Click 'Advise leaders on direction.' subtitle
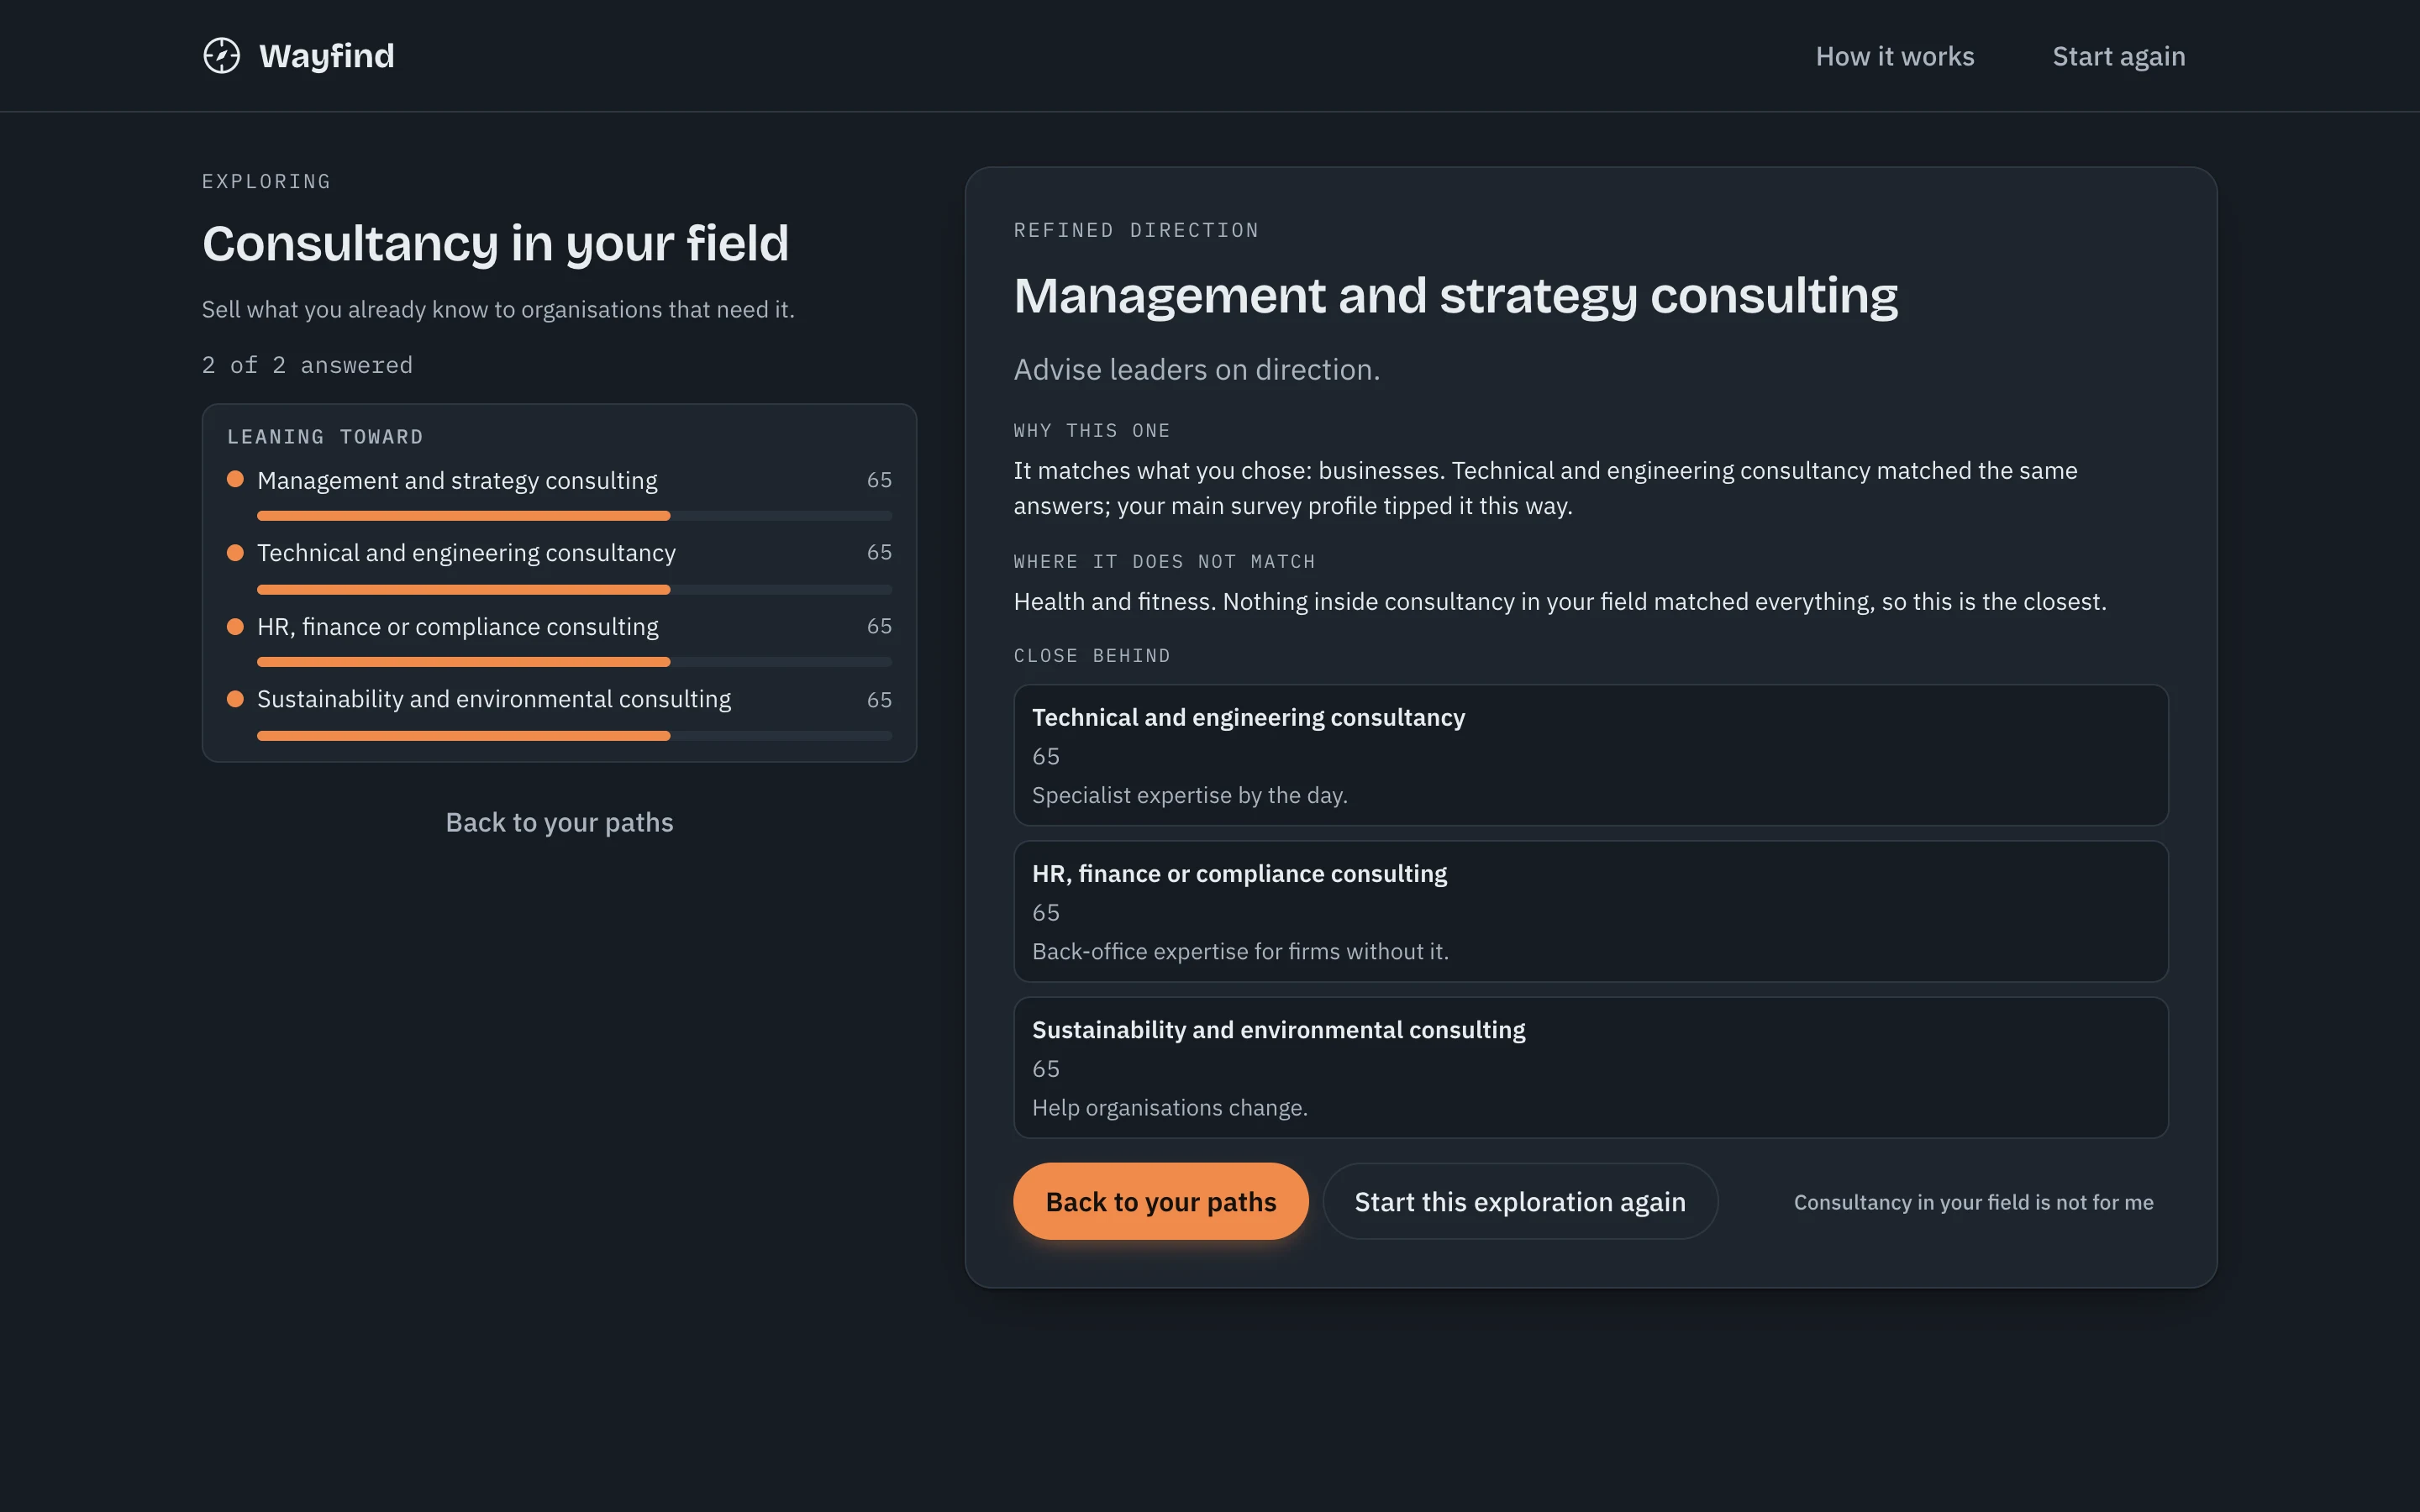The image size is (2420, 1512). coord(1196,370)
